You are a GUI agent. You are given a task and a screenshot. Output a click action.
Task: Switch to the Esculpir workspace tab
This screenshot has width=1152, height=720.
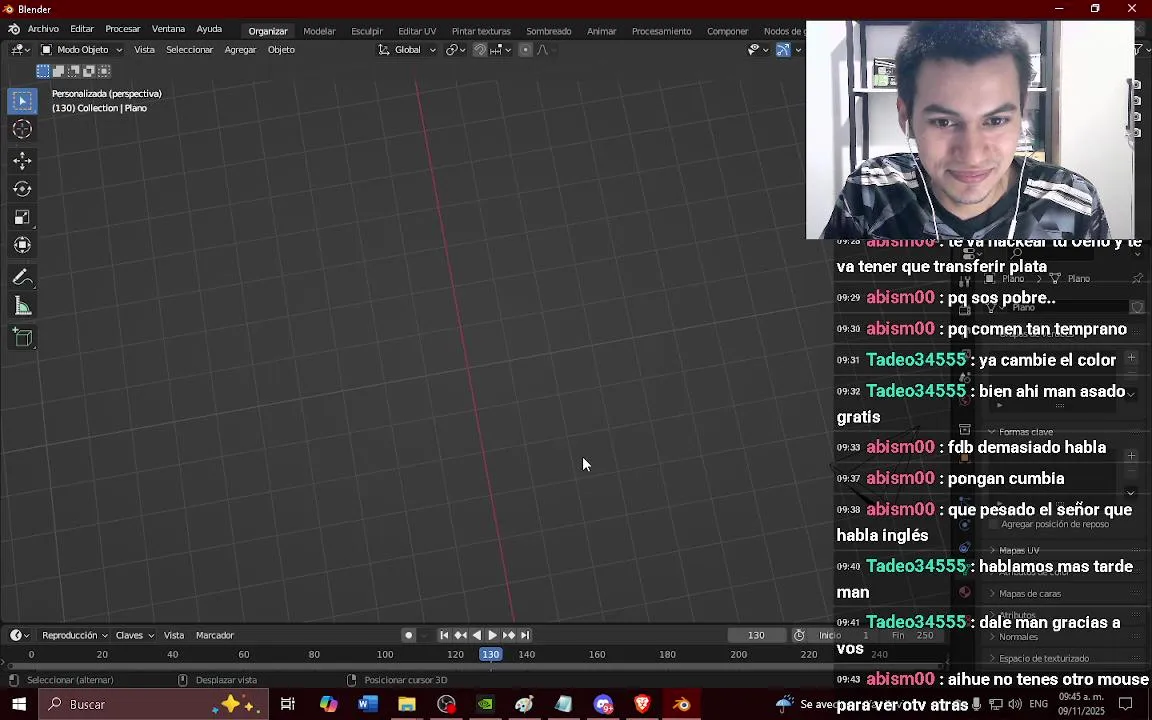(367, 32)
